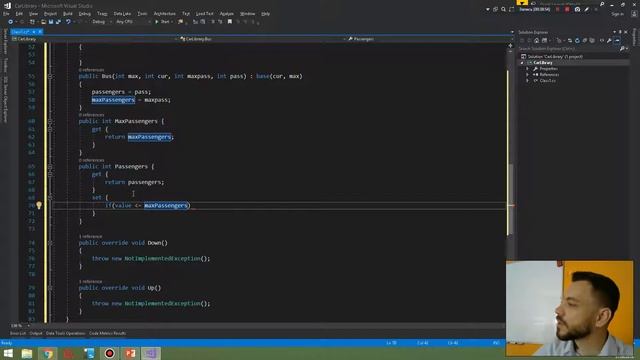Close the Class1.cs document tab
This screenshot has width=640, height=360.
tap(40, 32)
